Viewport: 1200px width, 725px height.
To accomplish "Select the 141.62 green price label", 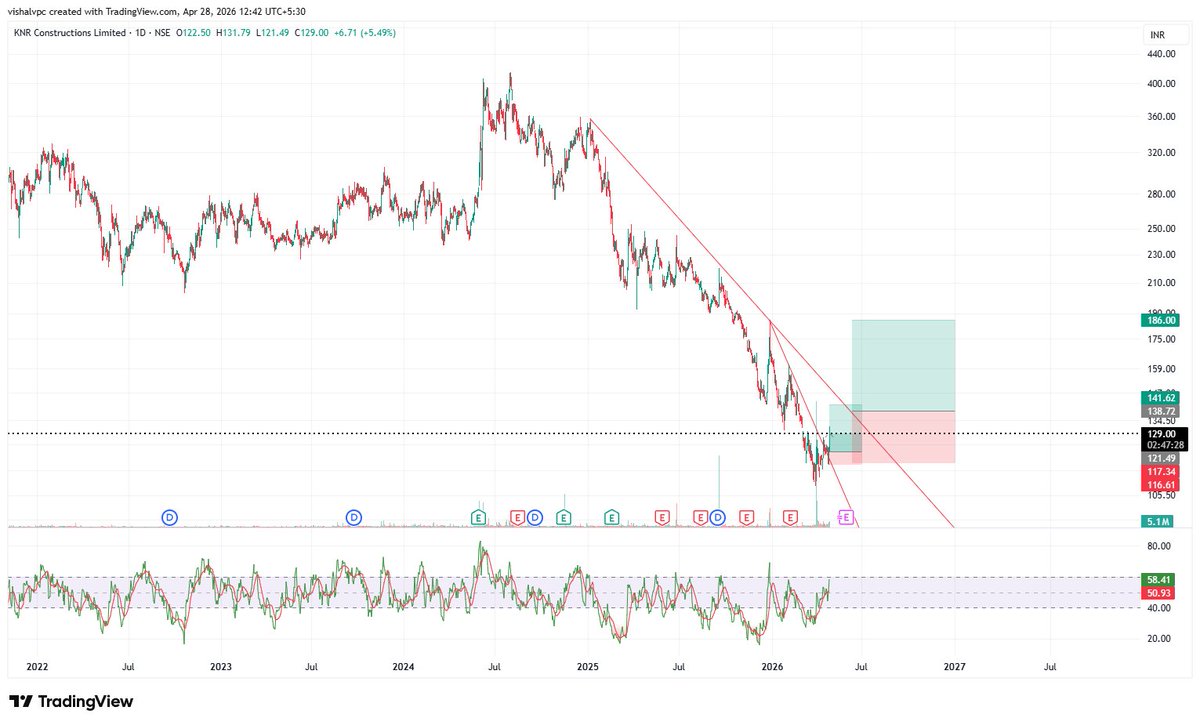I will coord(1161,398).
